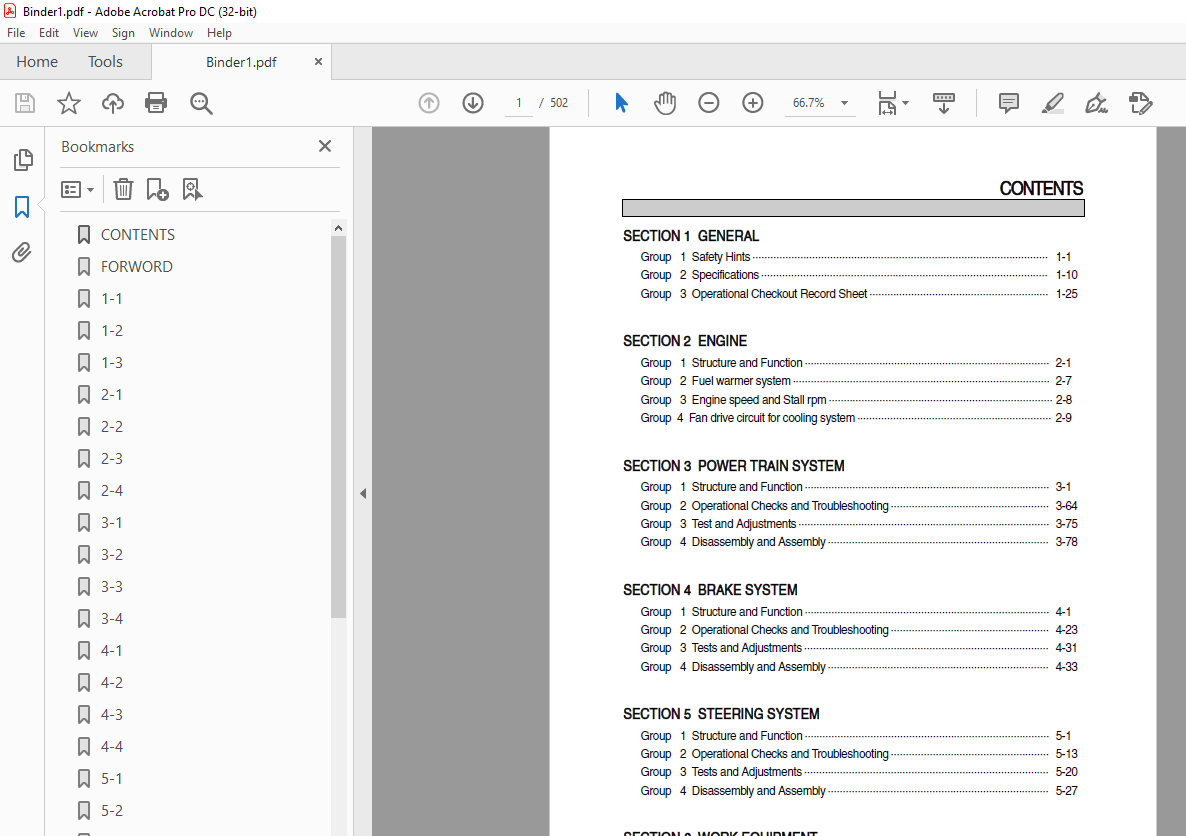Viewport: 1186px width, 836px height.
Task: Open Page Thumbnails side panel
Action: coord(23,160)
